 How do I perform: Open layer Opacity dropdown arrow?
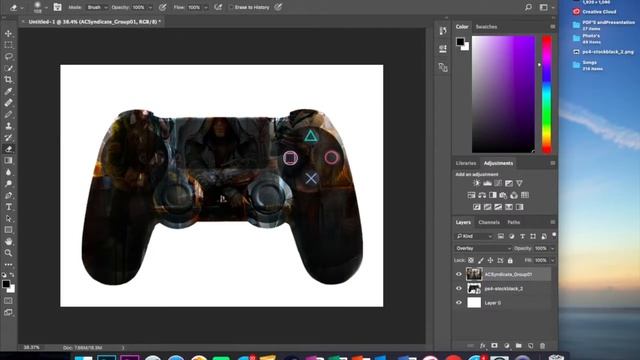point(552,248)
